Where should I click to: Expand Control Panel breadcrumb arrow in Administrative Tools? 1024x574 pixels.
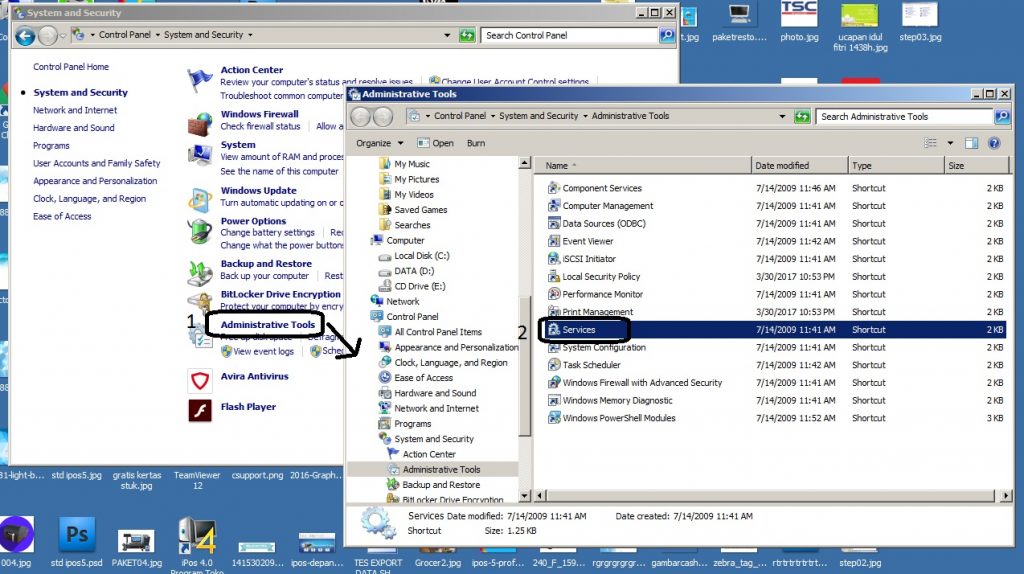coord(492,116)
